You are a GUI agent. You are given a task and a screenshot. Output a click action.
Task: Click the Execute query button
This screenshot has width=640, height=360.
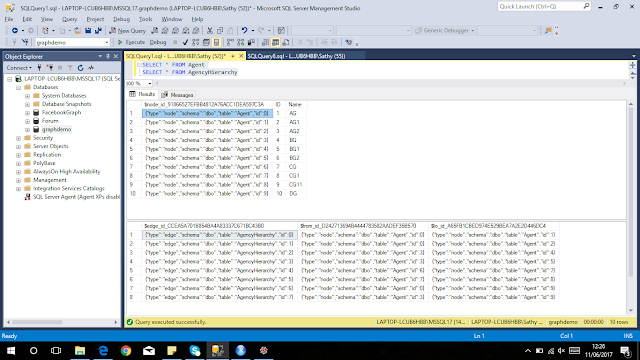click(131, 42)
